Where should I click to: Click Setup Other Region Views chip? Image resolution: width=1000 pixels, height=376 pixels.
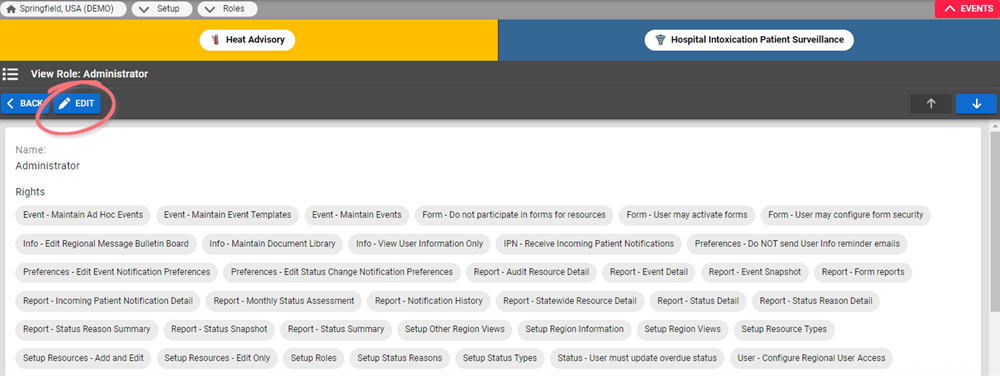pyautogui.click(x=455, y=329)
